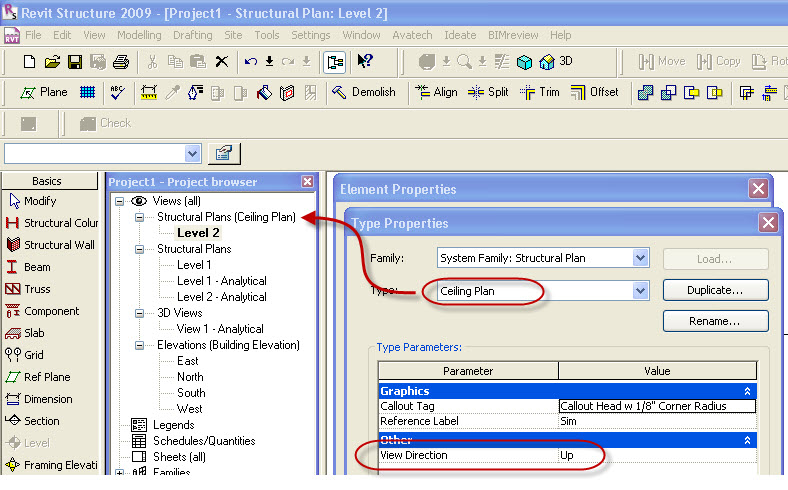Collapse Structural Plans (Ceiling Plan) node
788x490 pixels.
[x=139, y=217]
